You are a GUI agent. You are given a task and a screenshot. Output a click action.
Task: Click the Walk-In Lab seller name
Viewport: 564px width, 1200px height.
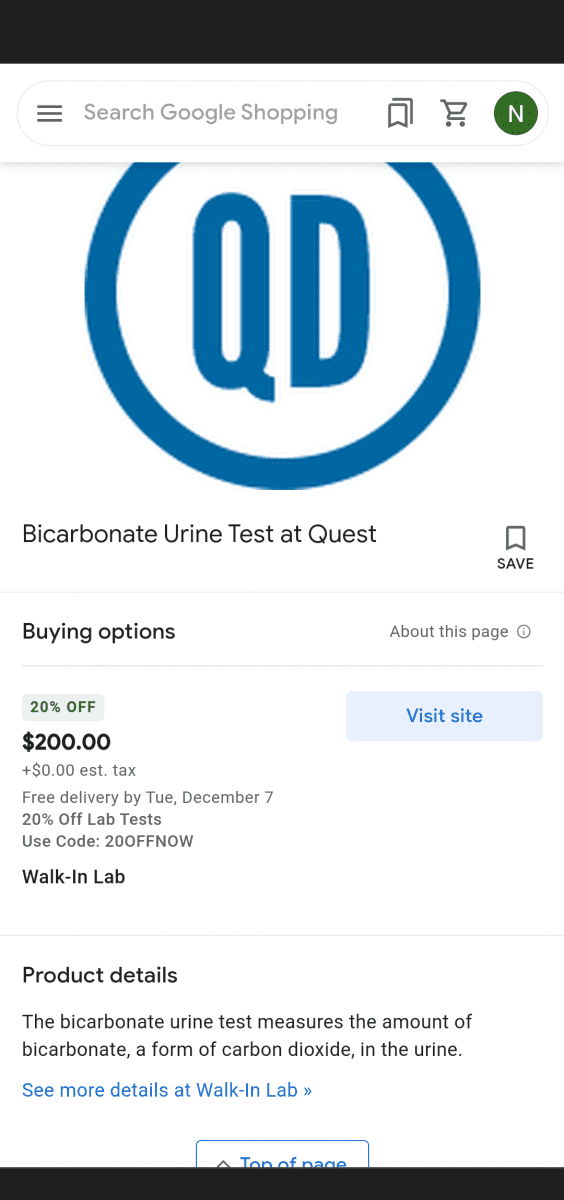73,877
